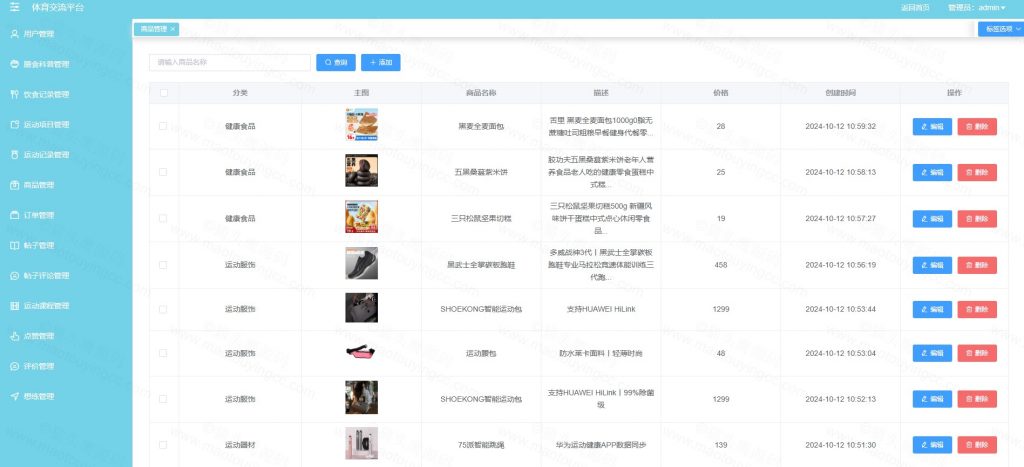Delete the 黑武士全掌碳板跑鞋 product

[977, 265]
